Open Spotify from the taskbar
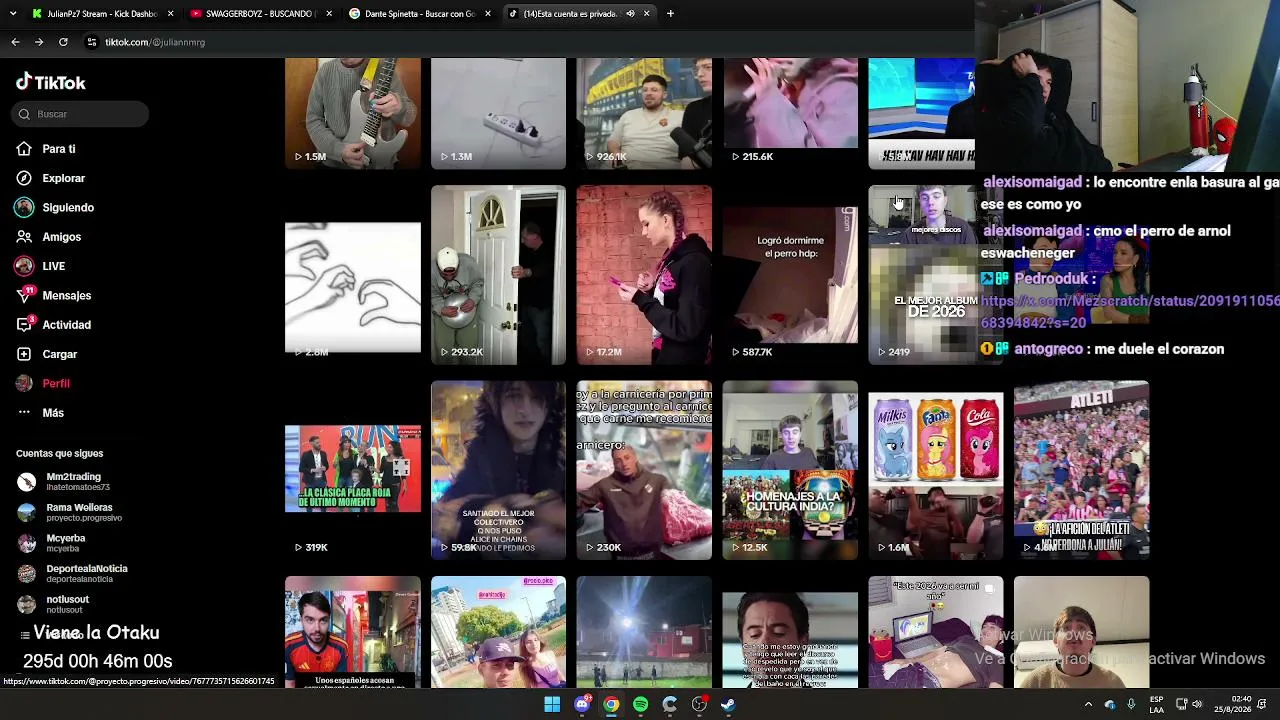 [x=640, y=705]
